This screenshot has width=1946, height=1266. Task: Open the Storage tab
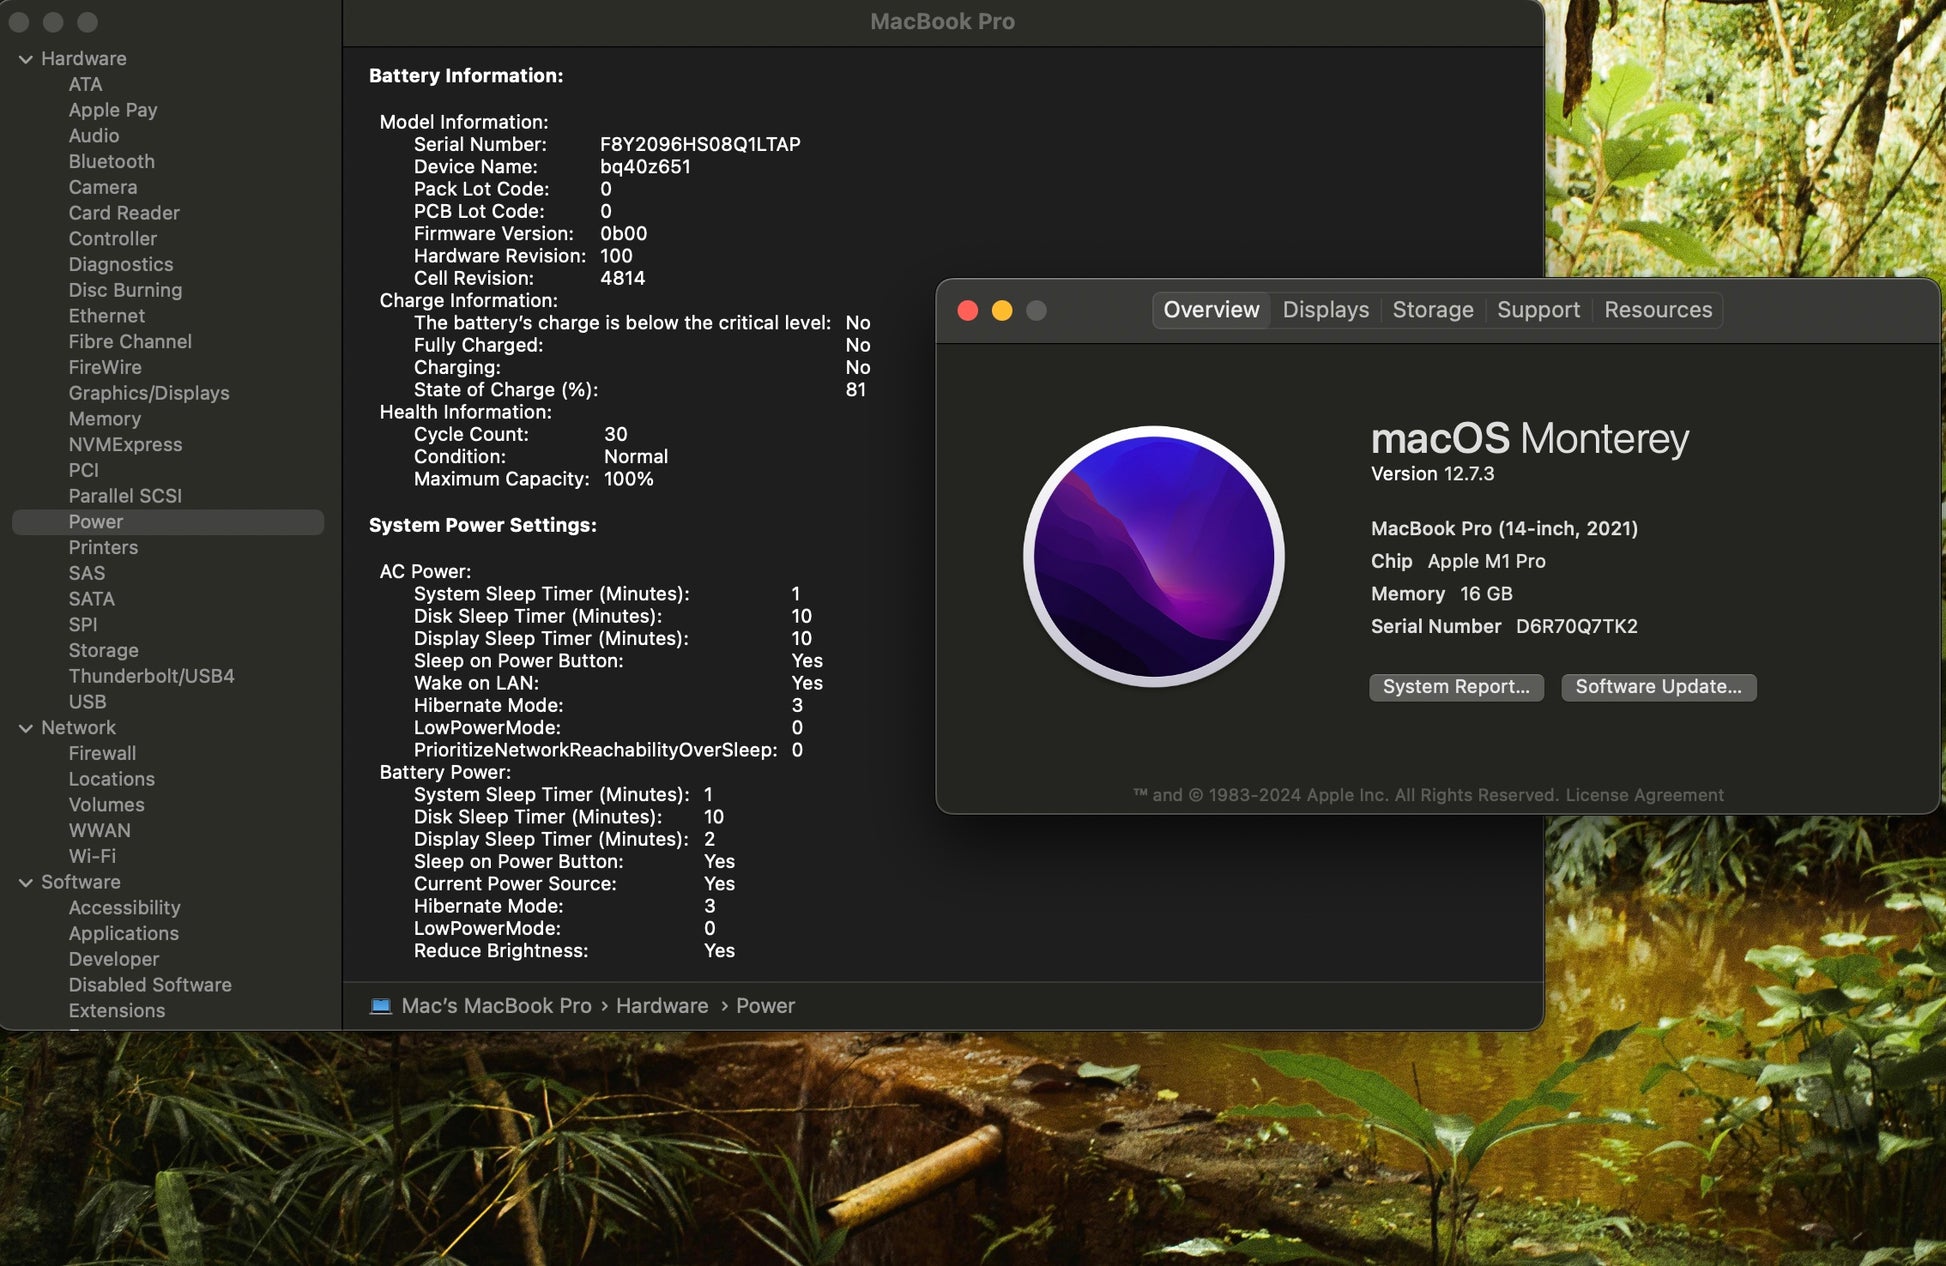(x=1432, y=310)
